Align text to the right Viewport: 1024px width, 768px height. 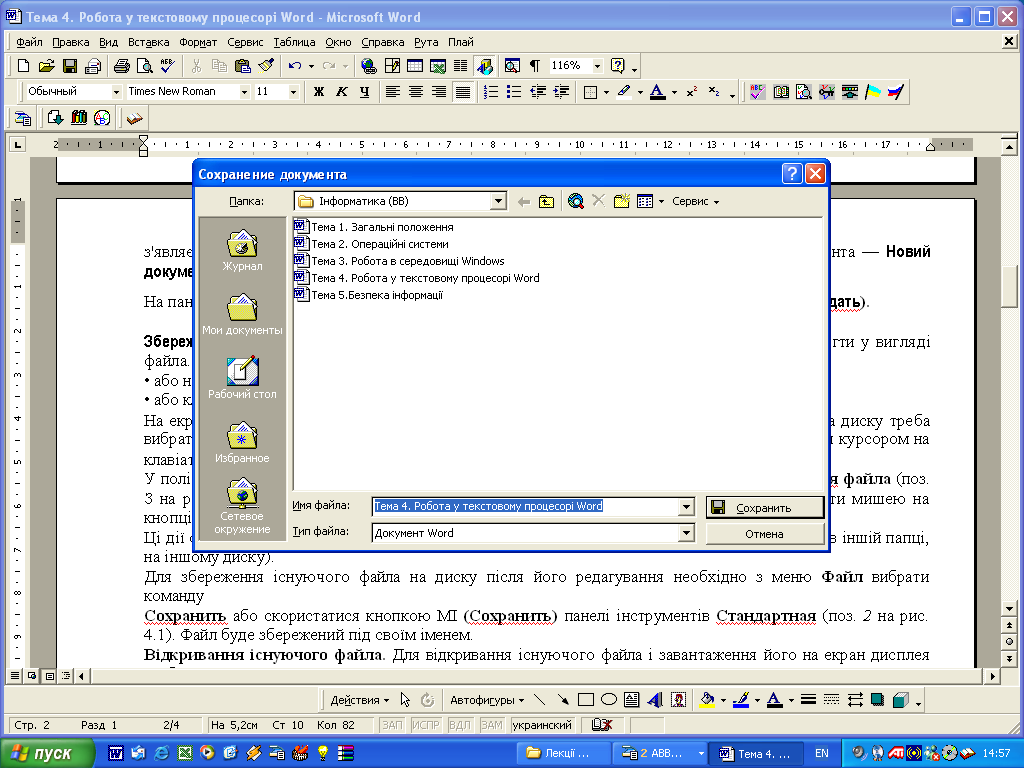pos(439,92)
